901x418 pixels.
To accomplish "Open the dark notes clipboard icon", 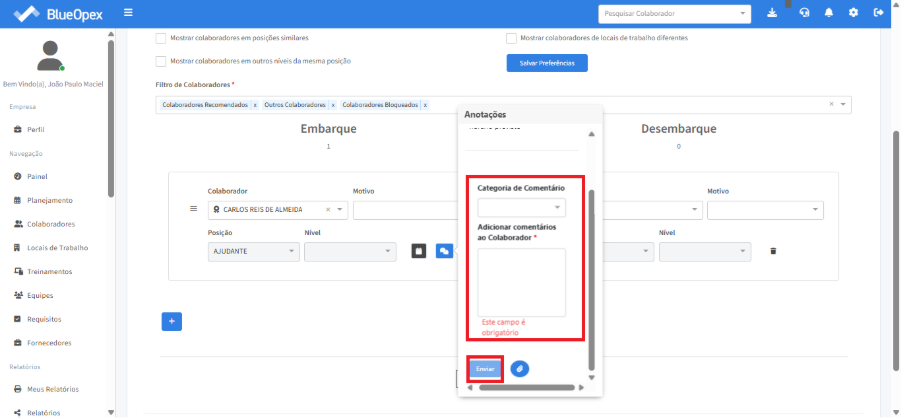I will tap(419, 251).
